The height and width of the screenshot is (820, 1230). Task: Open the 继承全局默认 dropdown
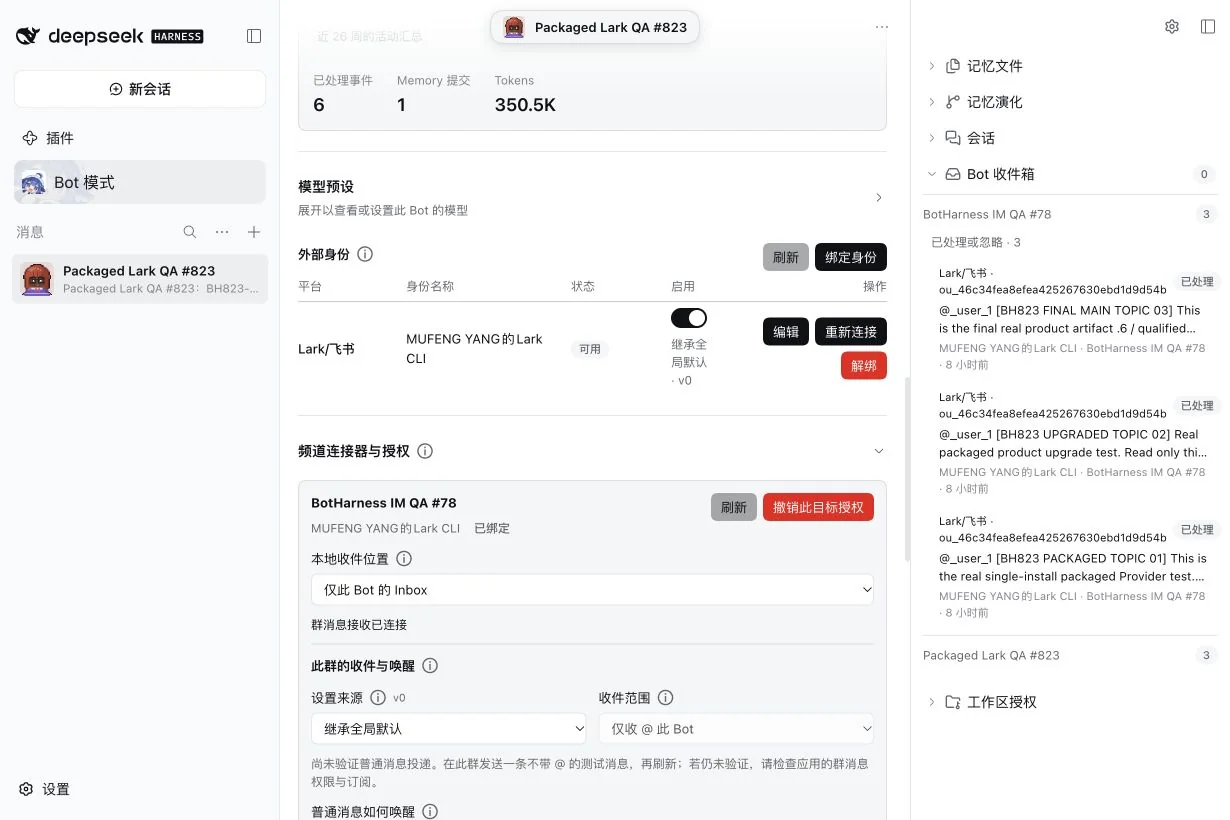coord(449,729)
